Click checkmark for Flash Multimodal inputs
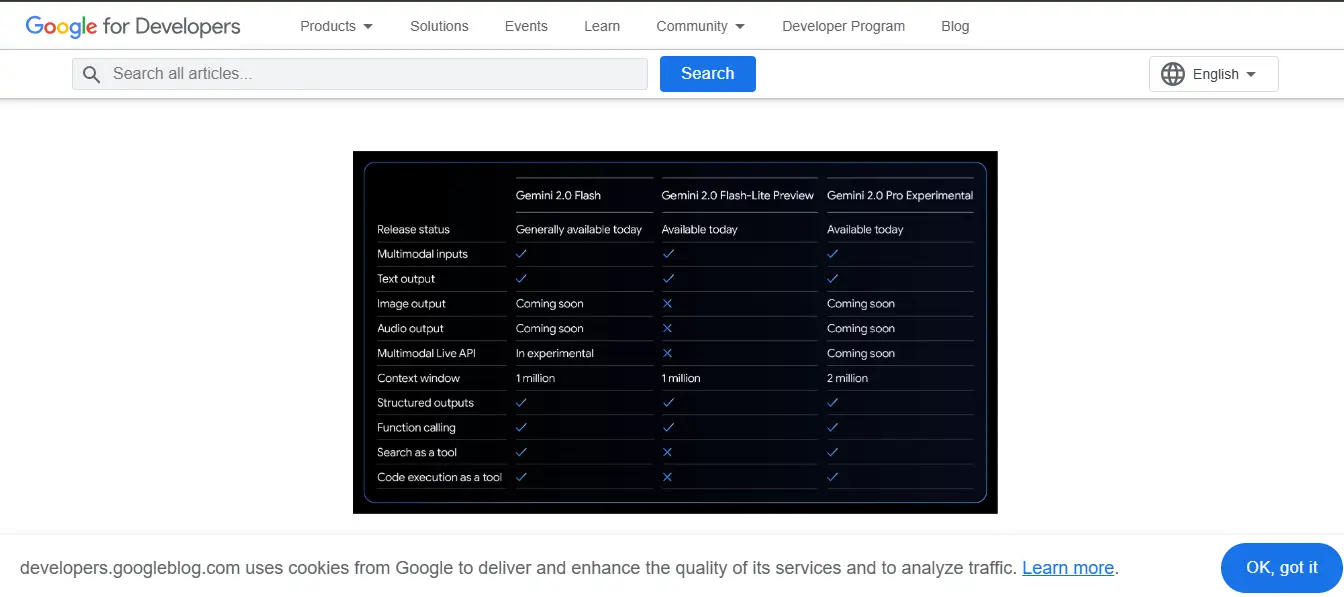Viewport: 1344px width, 597px height. [521, 254]
